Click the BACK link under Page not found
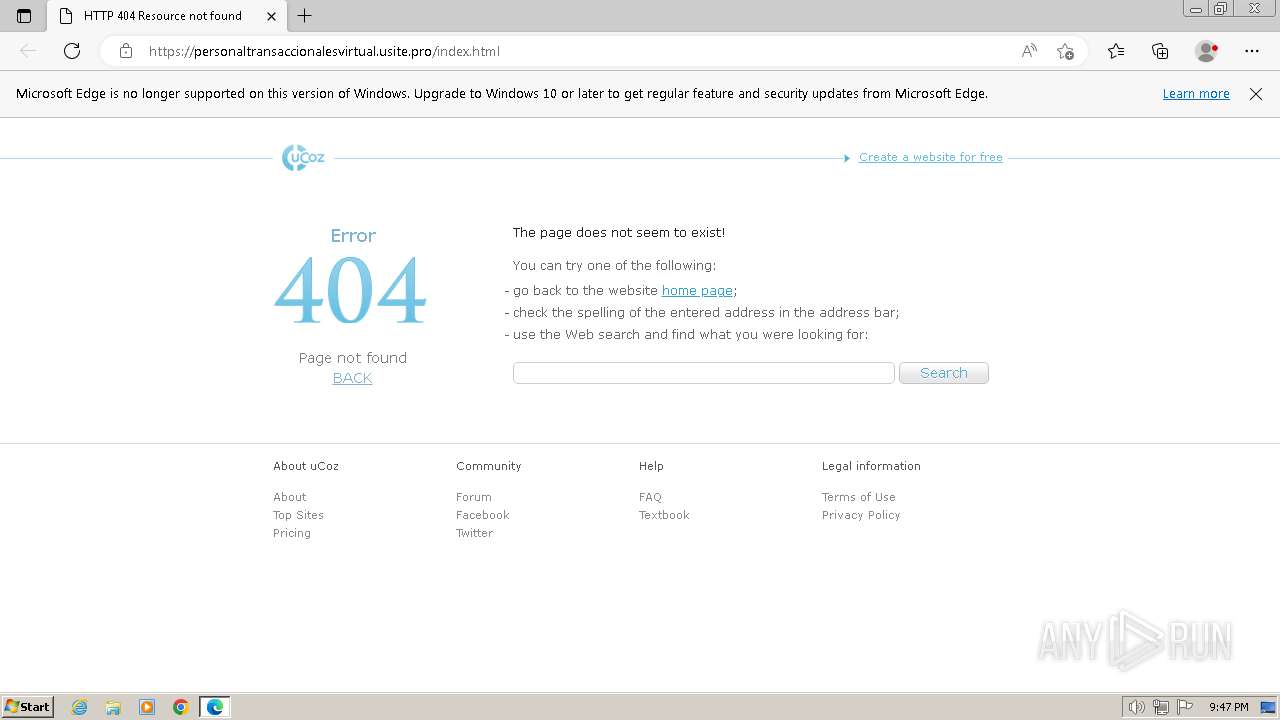1280x720 pixels. pos(352,378)
